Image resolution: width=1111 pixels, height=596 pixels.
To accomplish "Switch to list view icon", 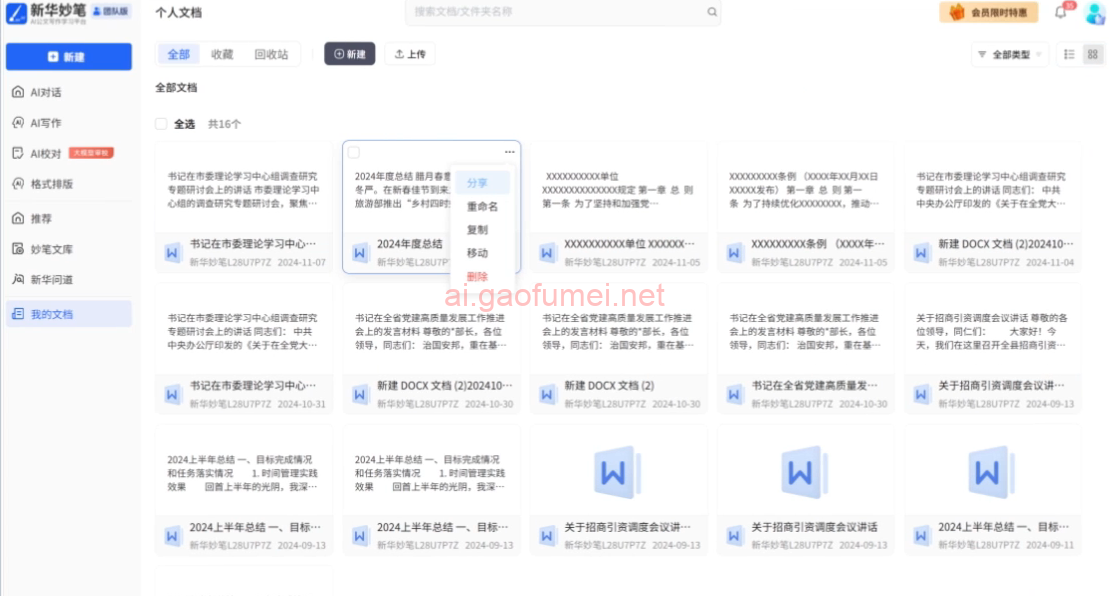I will (x=1069, y=54).
